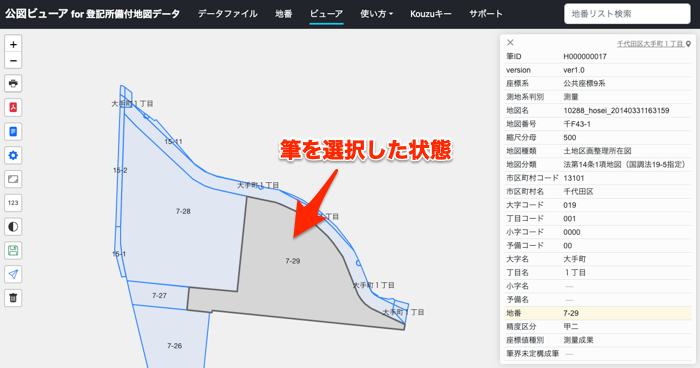The height and width of the screenshot is (368, 700).
Task: Toggle the 123 numbering tool
Action: click(13, 203)
